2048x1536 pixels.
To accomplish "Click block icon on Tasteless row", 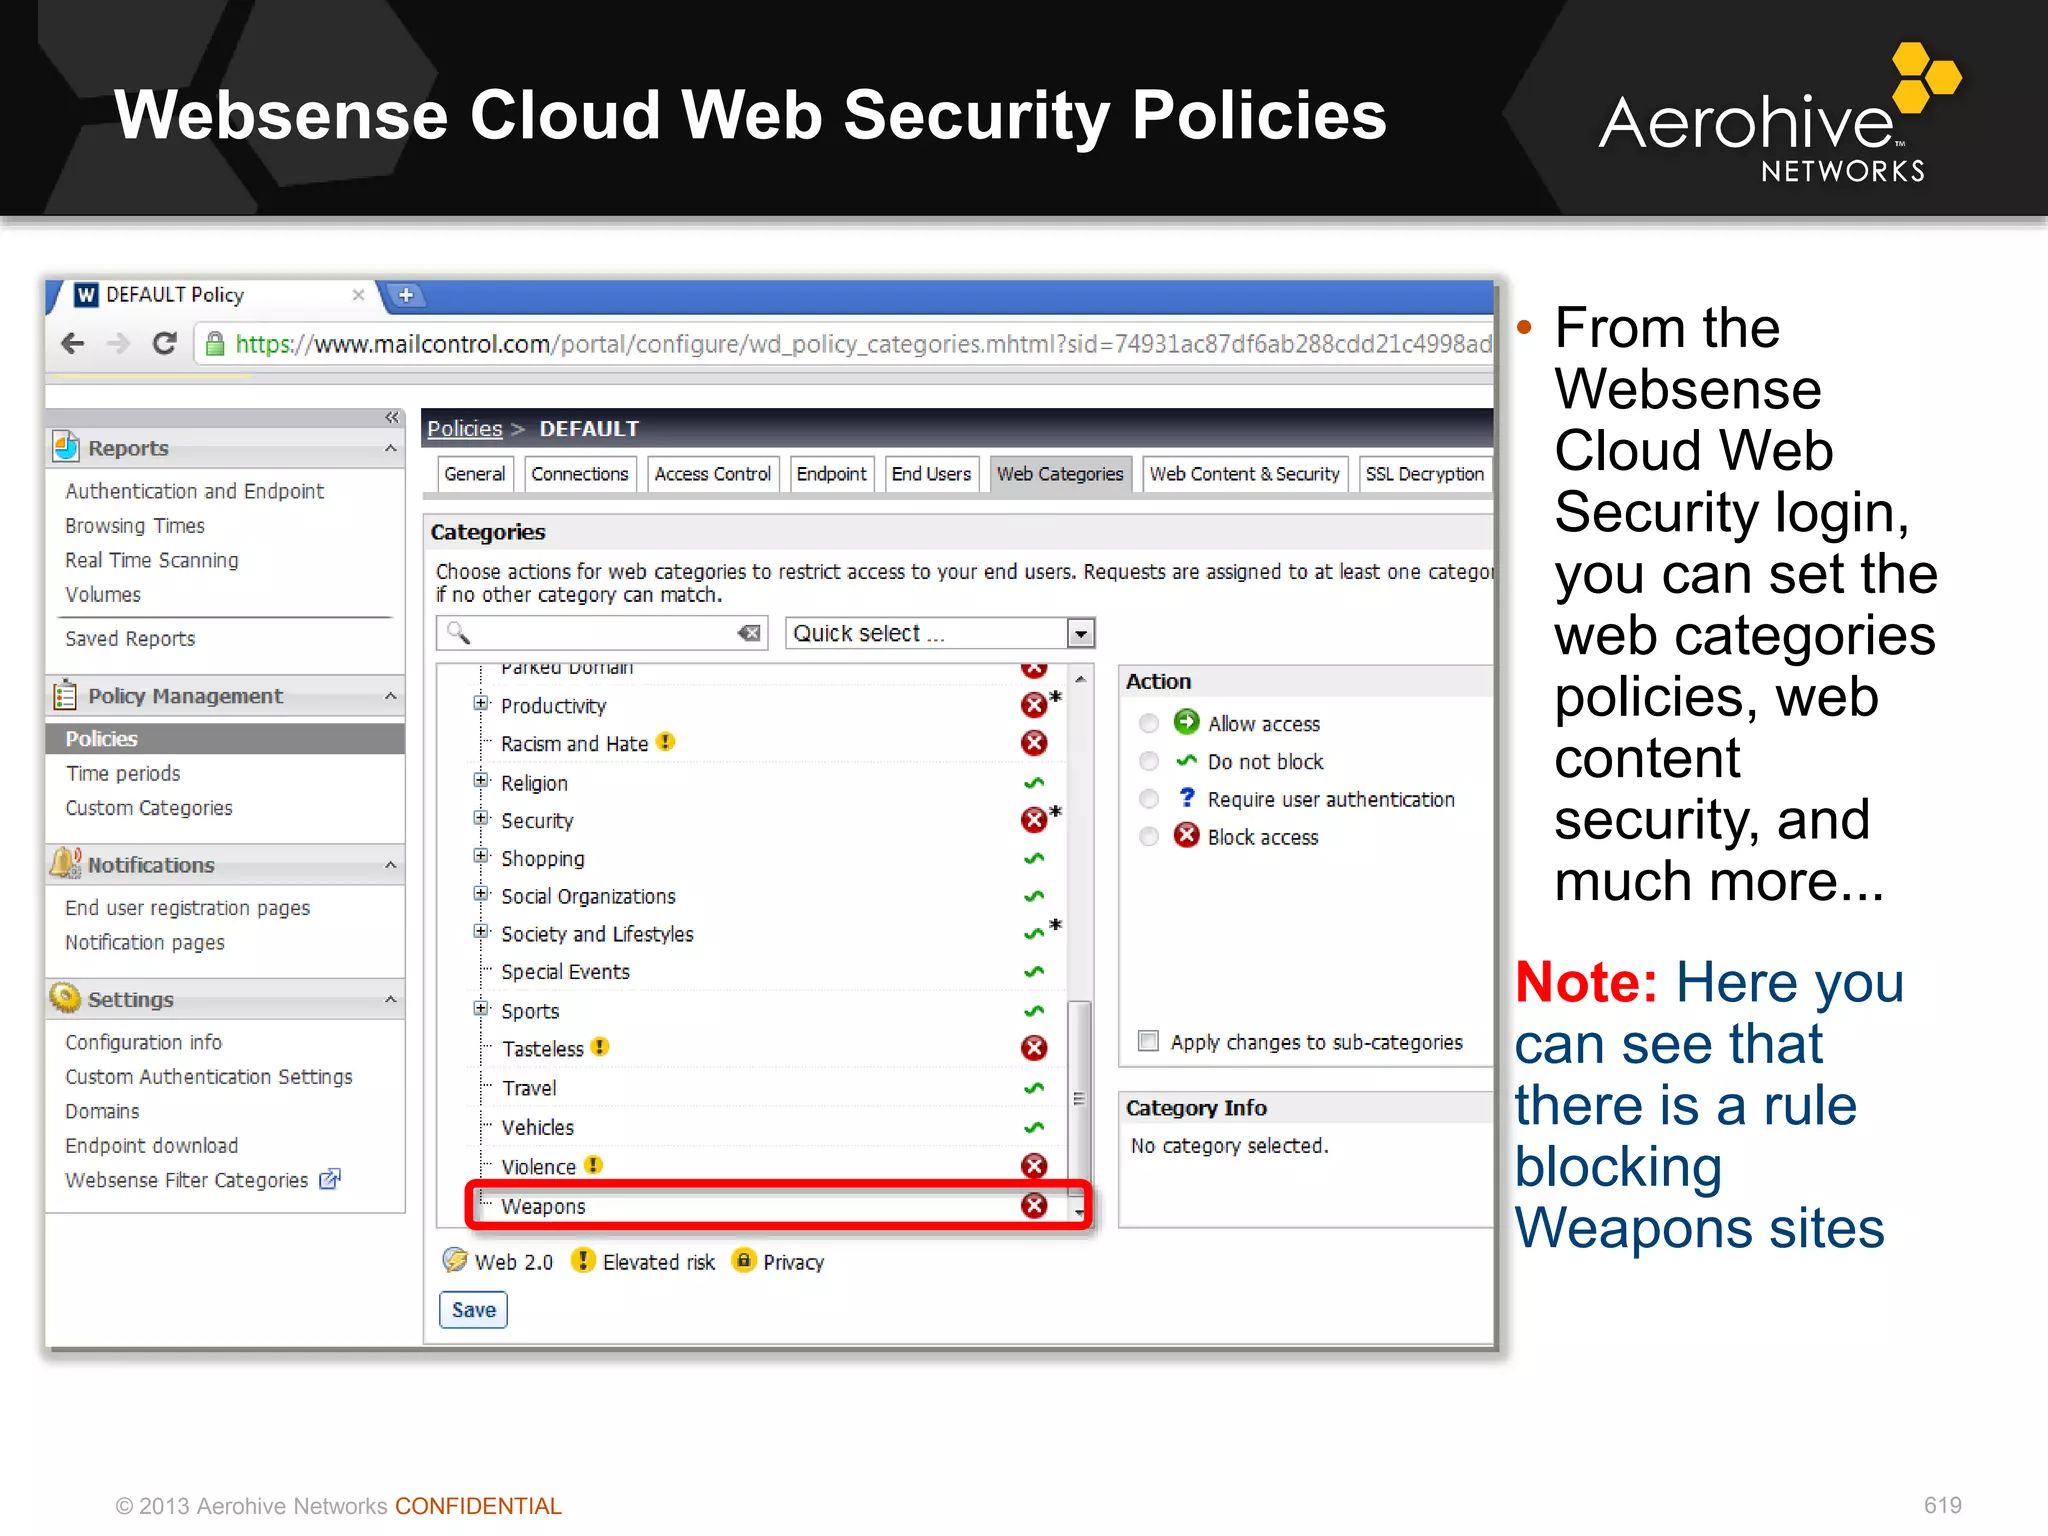I will tap(1033, 1048).
